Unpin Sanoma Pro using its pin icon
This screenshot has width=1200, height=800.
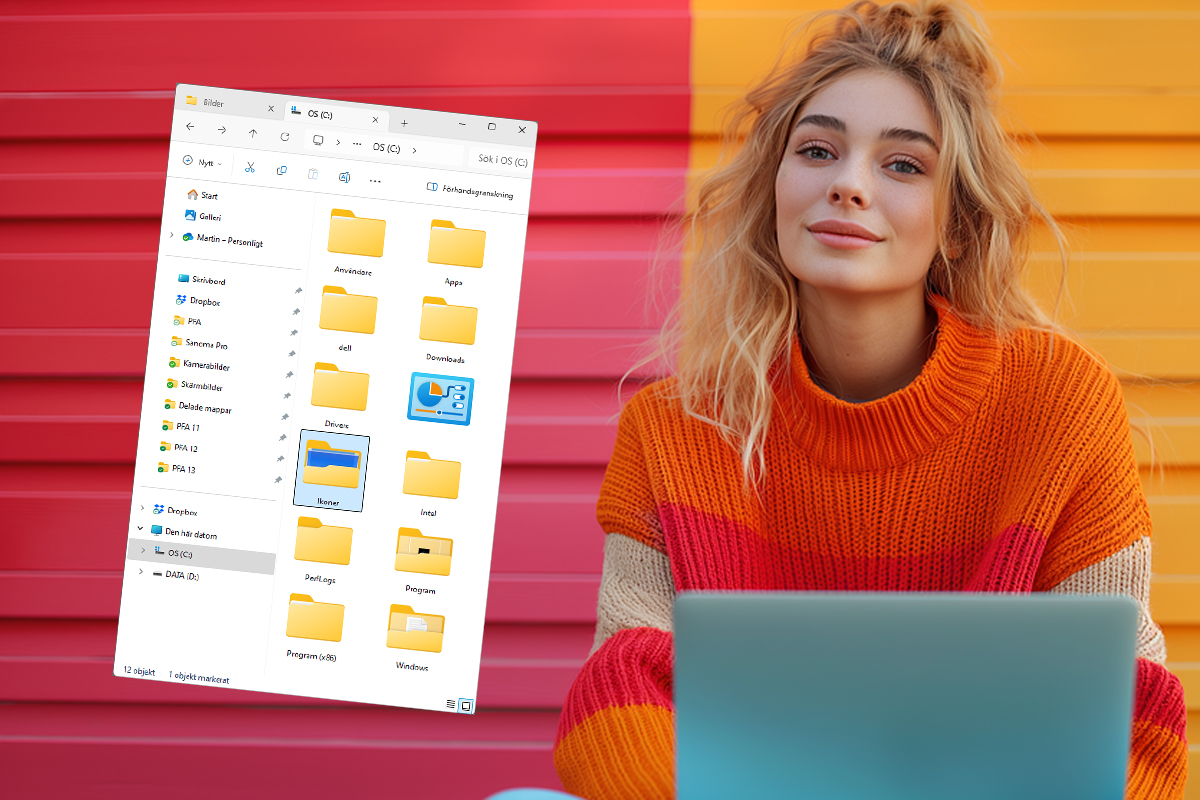291,354
